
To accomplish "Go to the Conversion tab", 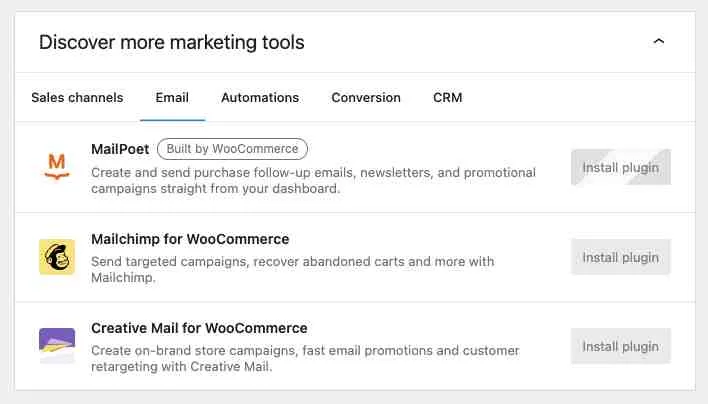I will [366, 98].
